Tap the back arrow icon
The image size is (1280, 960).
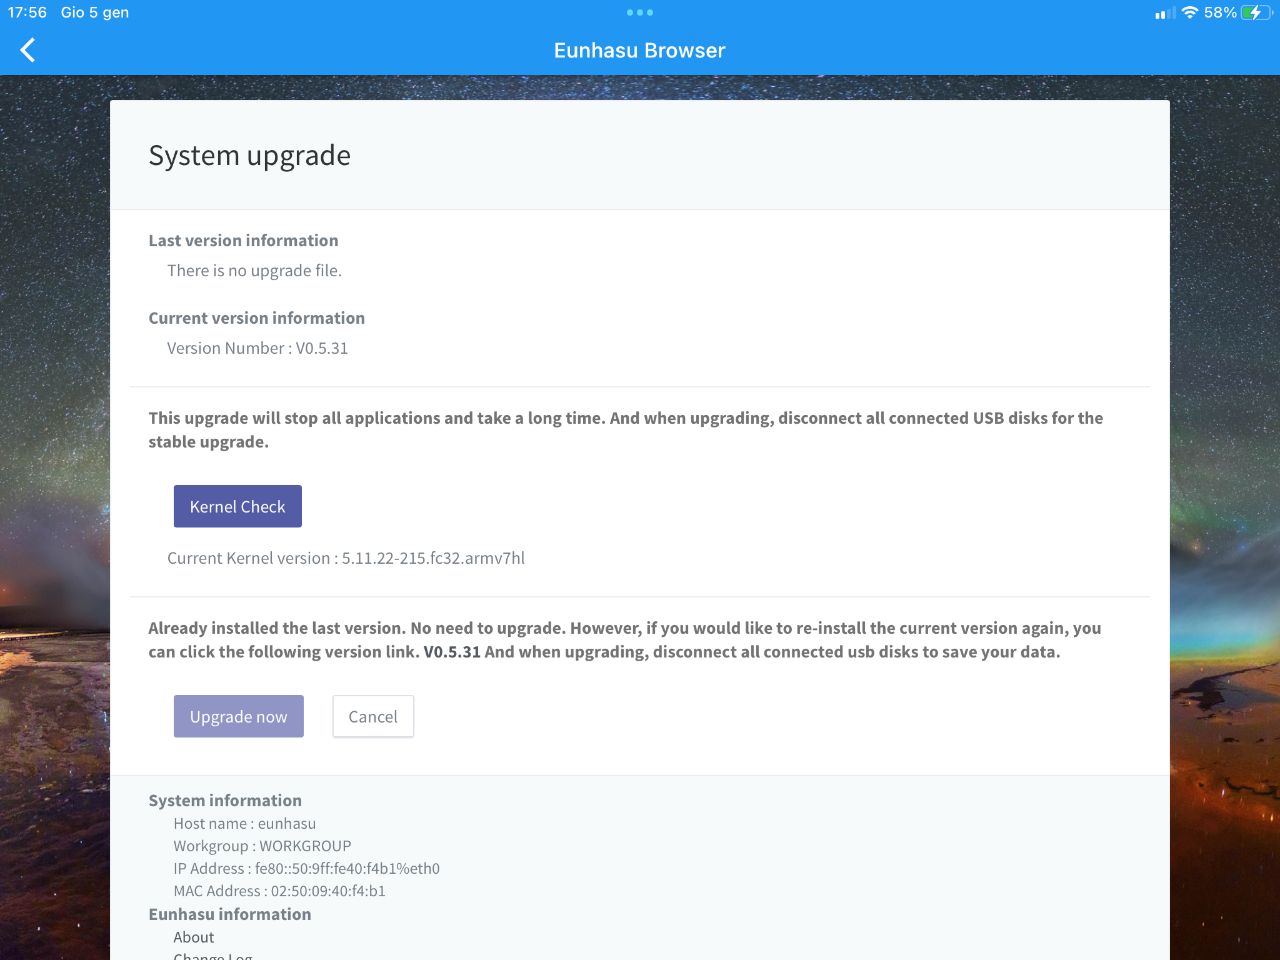click(28, 50)
